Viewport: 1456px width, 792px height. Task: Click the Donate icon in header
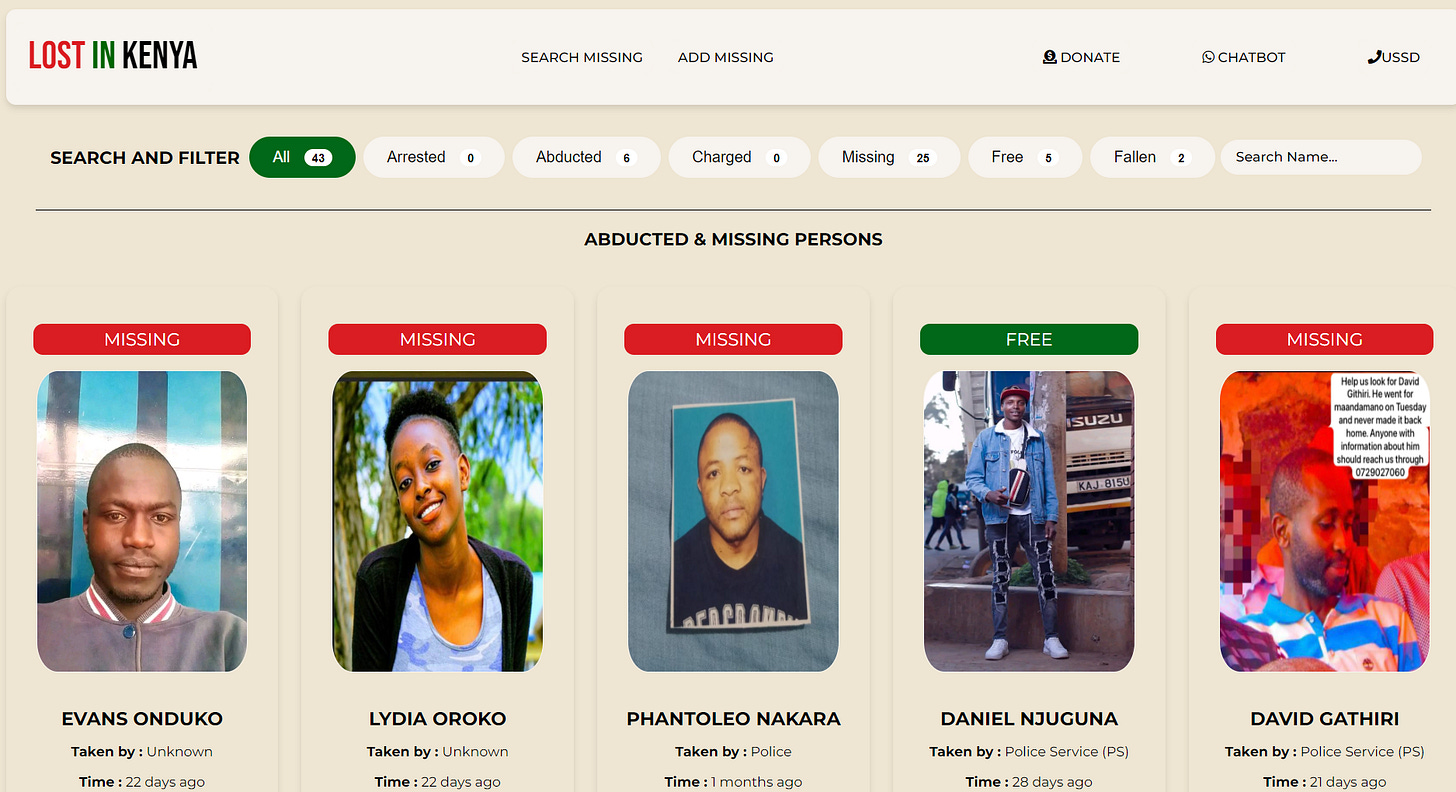coord(1049,57)
